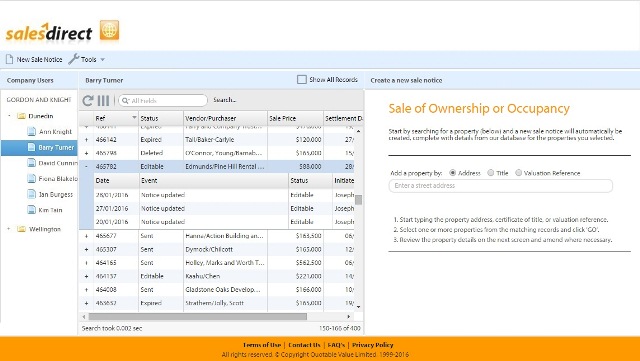Click the magnifier in the All Fields box
Screen dimensions: 640x361
pyautogui.click(x=125, y=100)
